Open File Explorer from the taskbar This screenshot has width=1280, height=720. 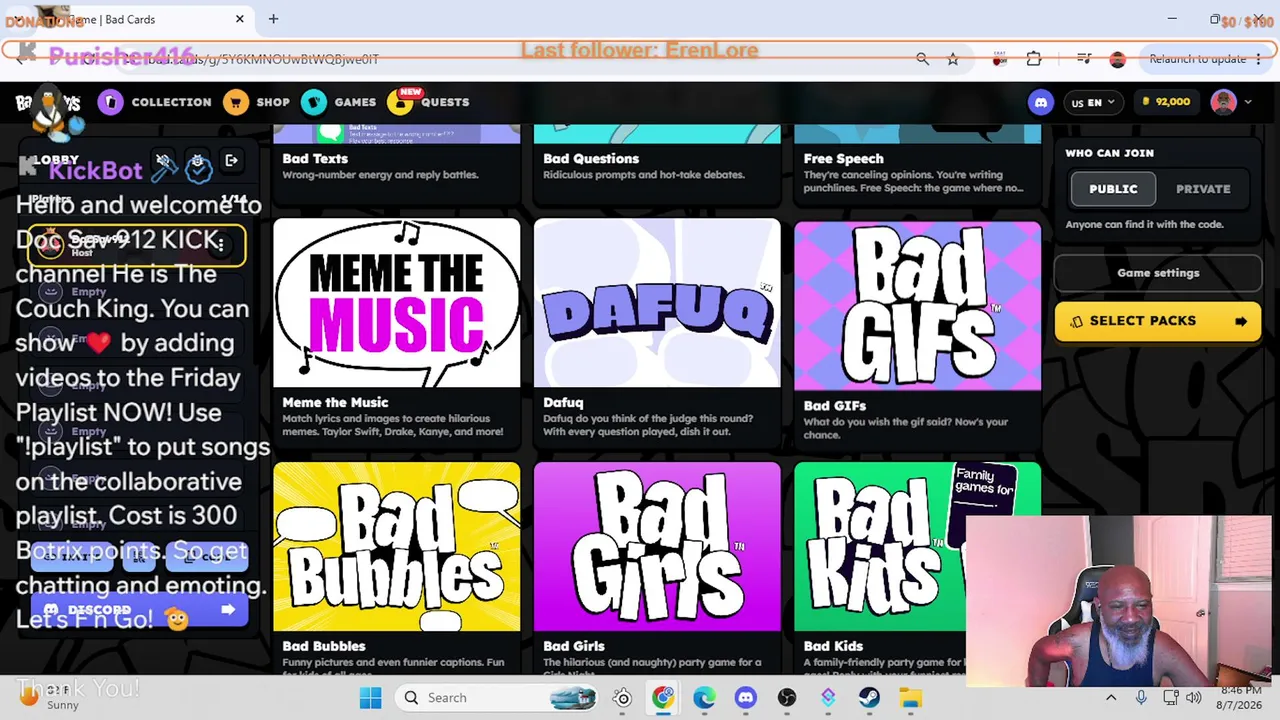click(910, 698)
